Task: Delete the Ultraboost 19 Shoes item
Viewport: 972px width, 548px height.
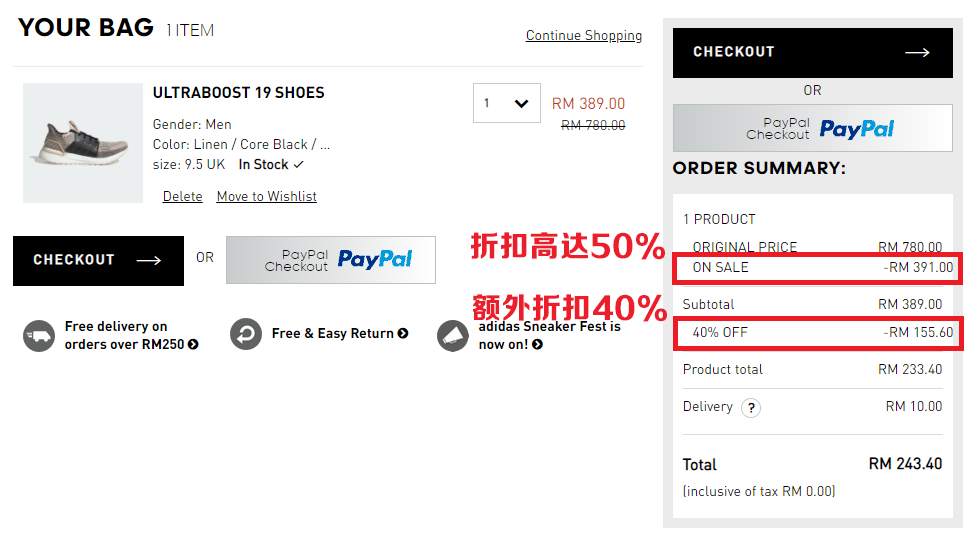Action: point(183,197)
